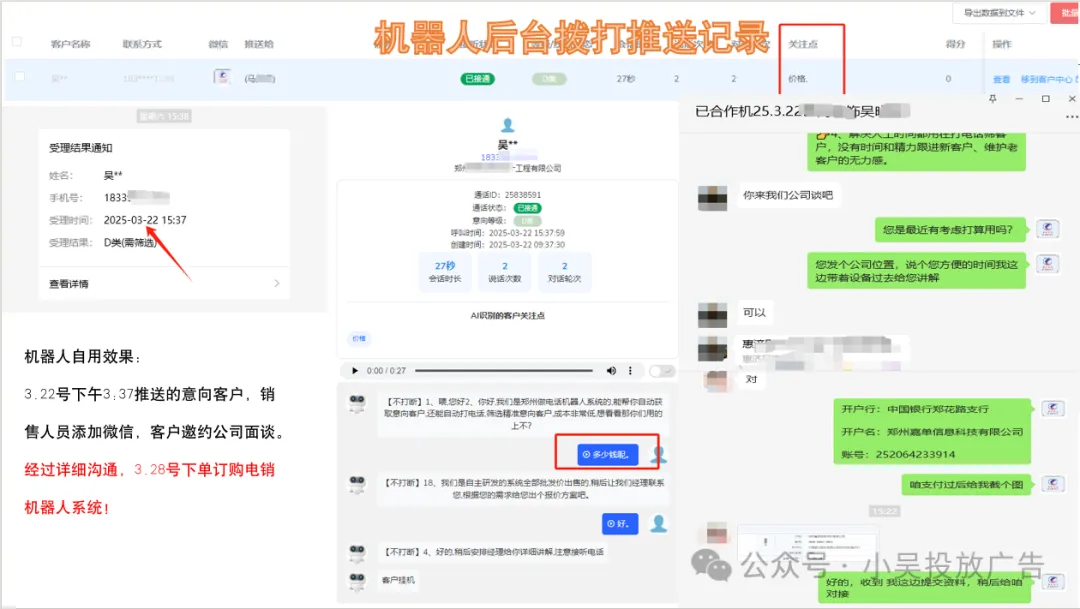Image resolution: width=1080 pixels, height=609 pixels.
Task: Toggle the select-all checkbox in the table header
Action: (x=16, y=43)
